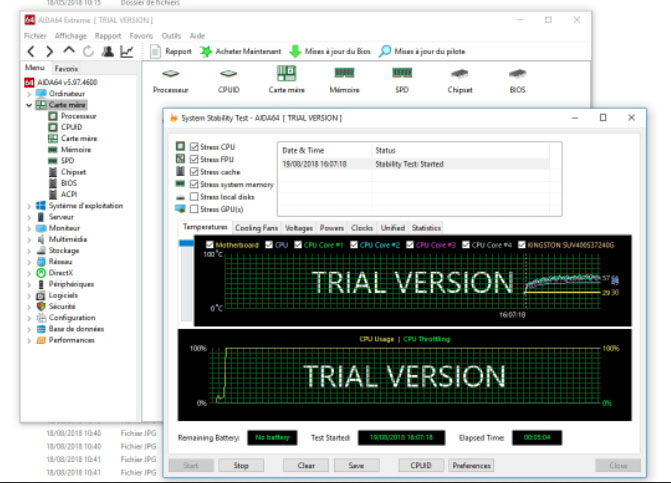Toggle CPU Core #1 graph checkbox
This screenshot has height=483, width=671.
pos(297,245)
